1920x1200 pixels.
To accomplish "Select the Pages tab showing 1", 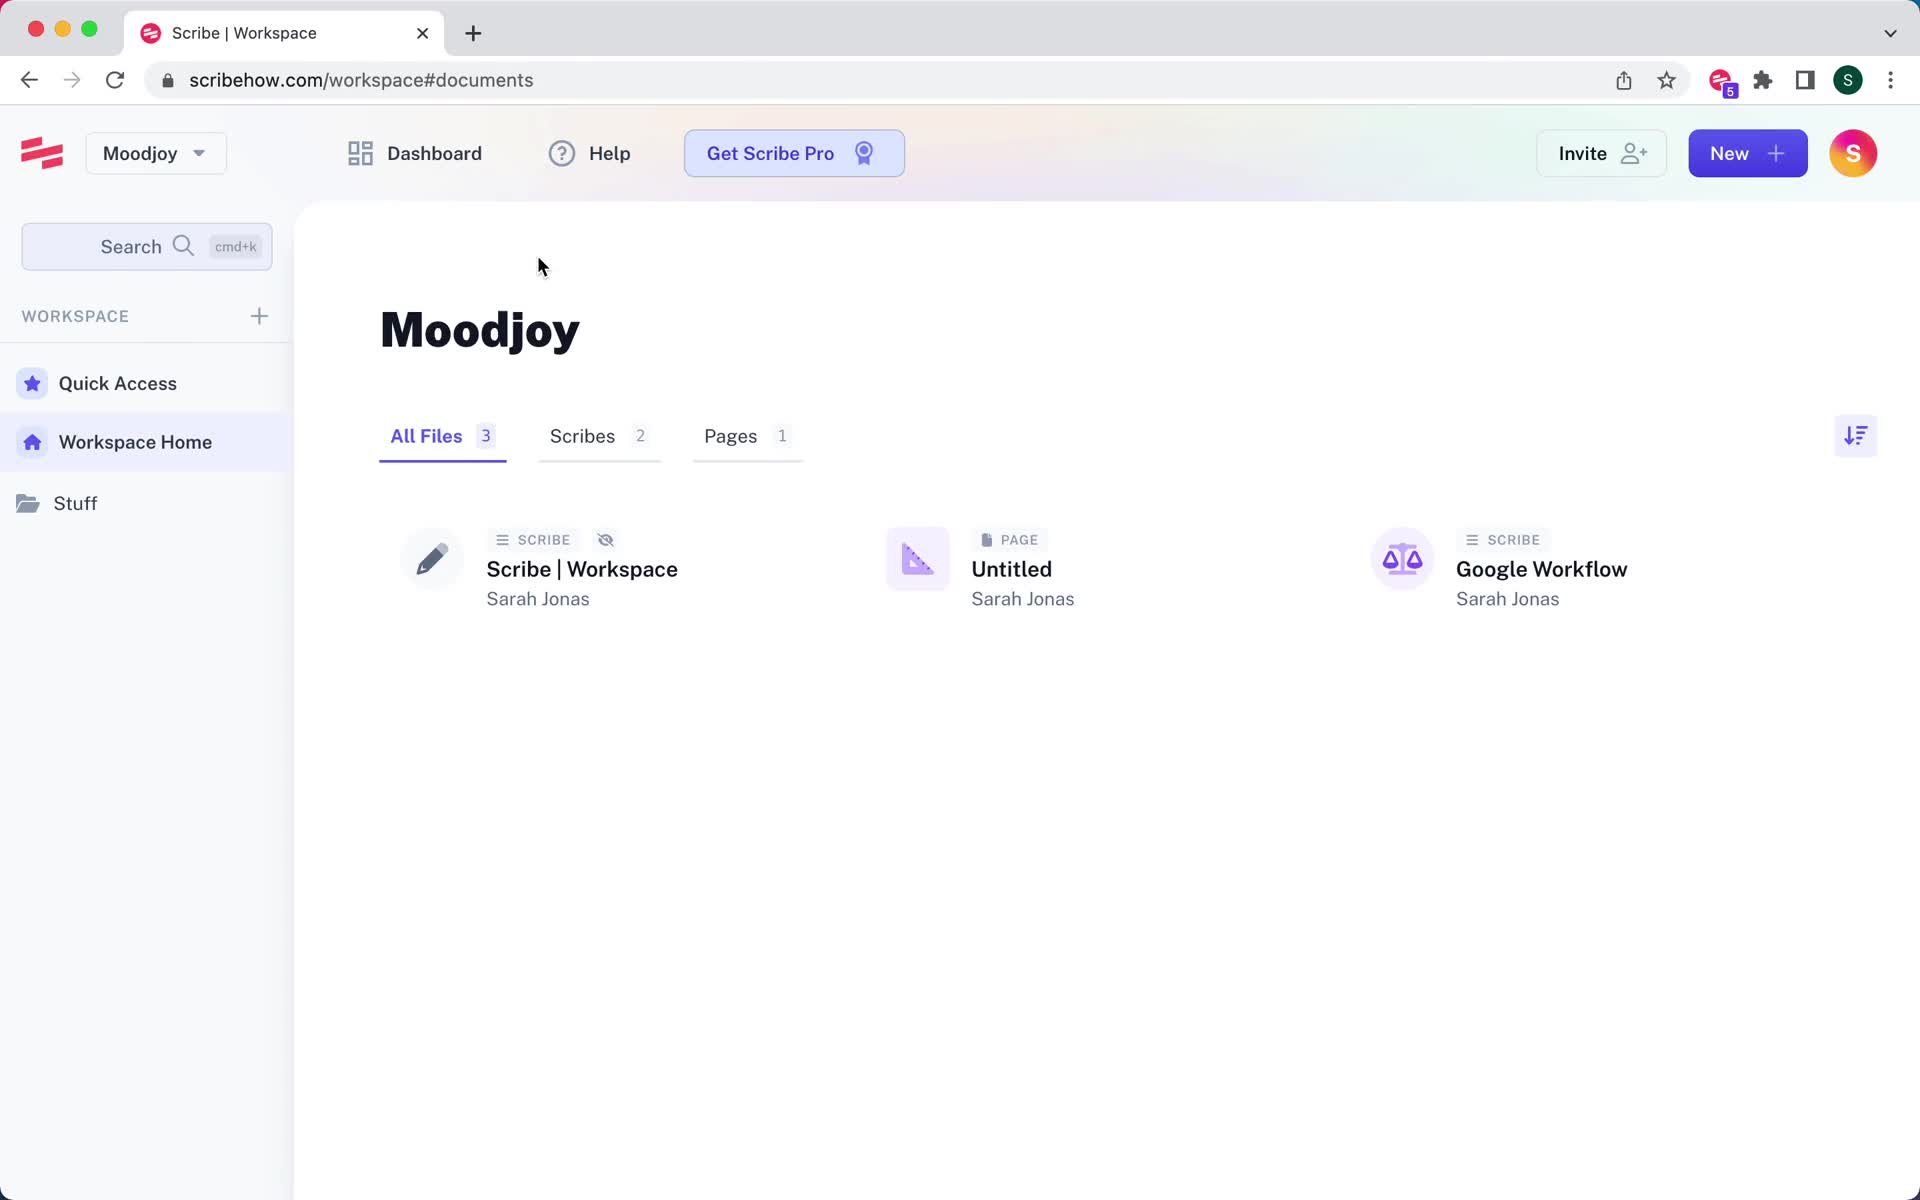I will point(746,435).
